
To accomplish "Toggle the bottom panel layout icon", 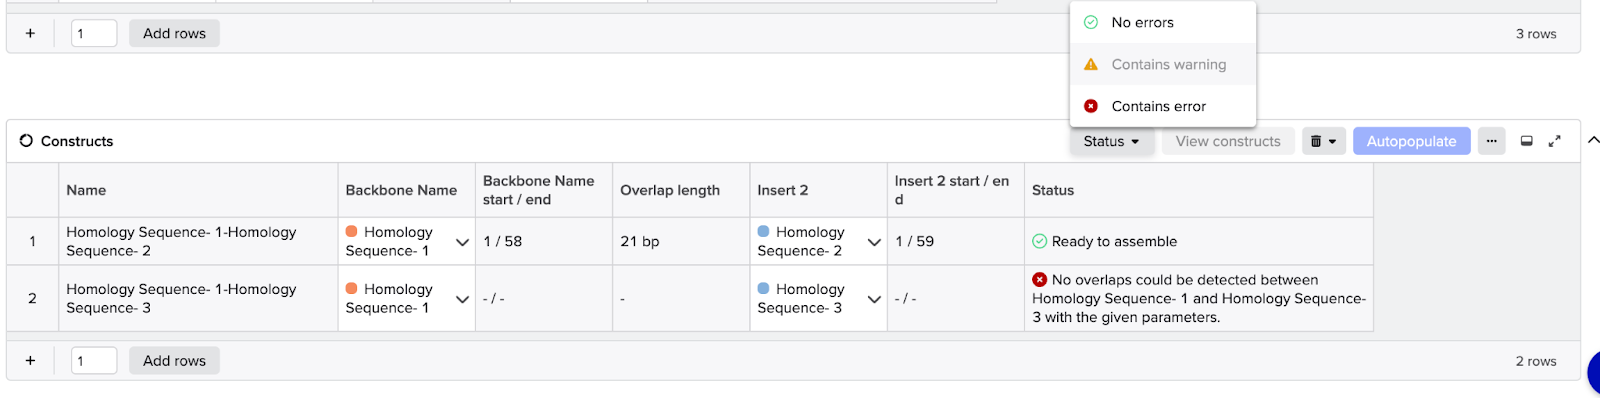I will (x=1526, y=141).
